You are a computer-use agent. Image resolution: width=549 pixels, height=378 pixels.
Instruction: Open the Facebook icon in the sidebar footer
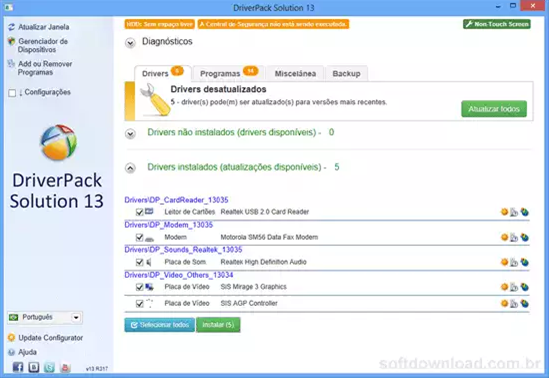(x=18, y=367)
